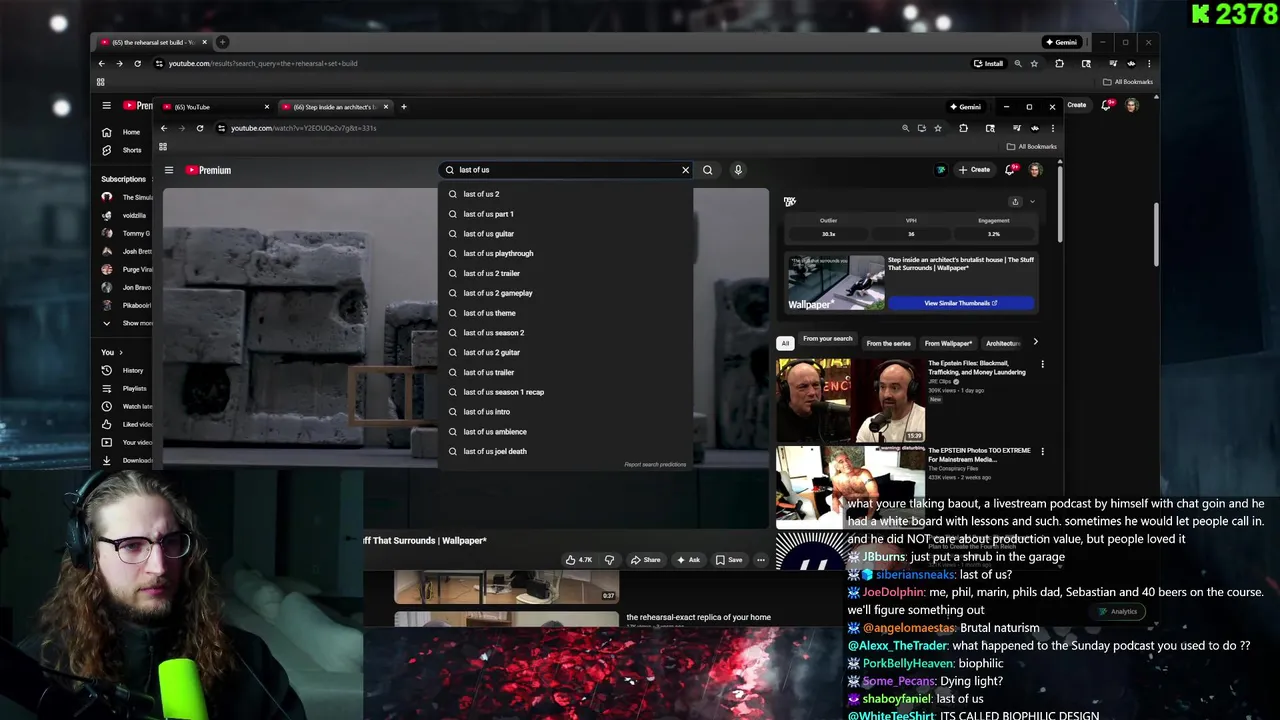Click Install button in the back window's address bar

point(988,63)
